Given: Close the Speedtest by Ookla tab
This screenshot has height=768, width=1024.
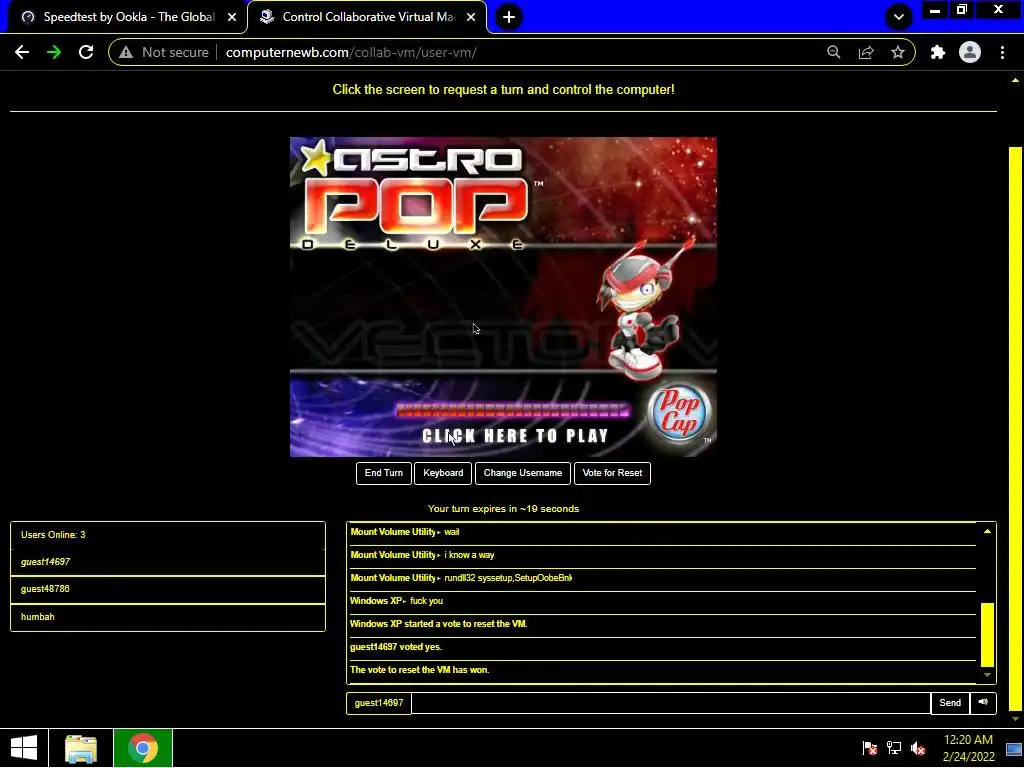Looking at the screenshot, I should pos(232,17).
